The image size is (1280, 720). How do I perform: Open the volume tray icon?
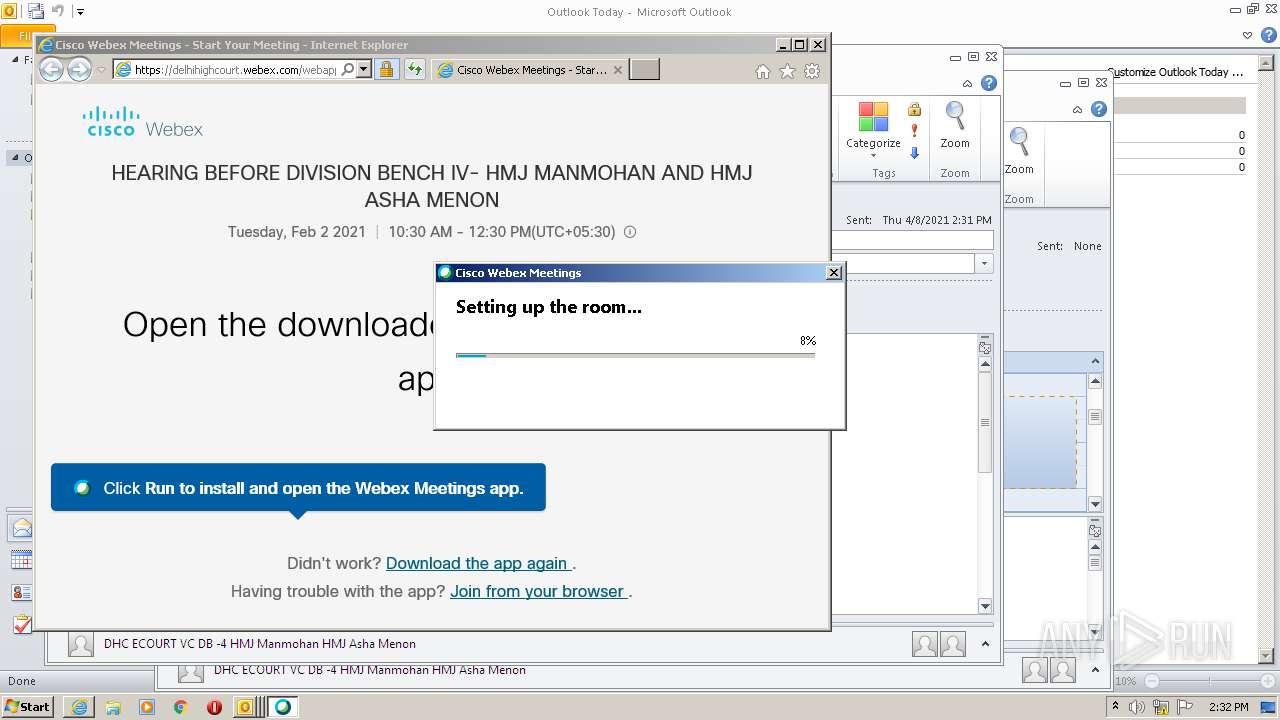[1139, 707]
